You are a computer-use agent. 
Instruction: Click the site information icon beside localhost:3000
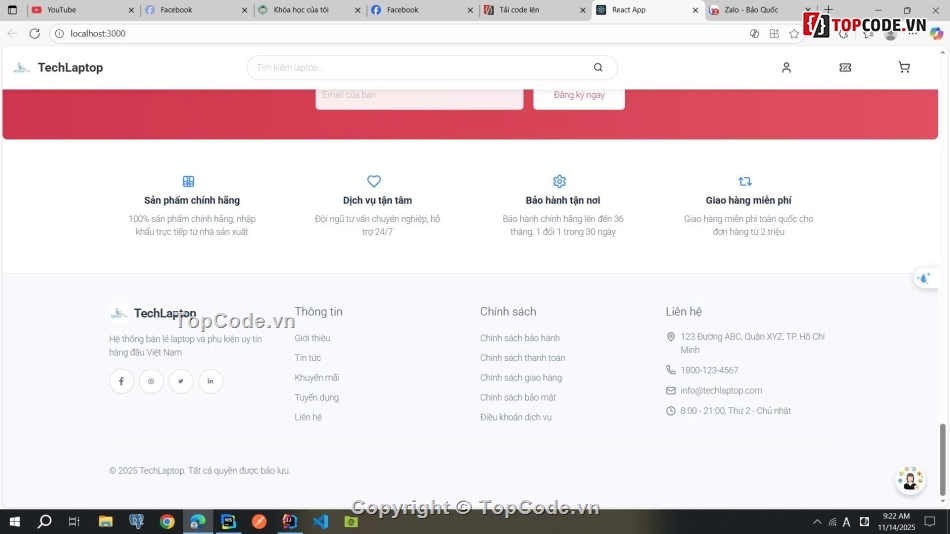pos(59,33)
